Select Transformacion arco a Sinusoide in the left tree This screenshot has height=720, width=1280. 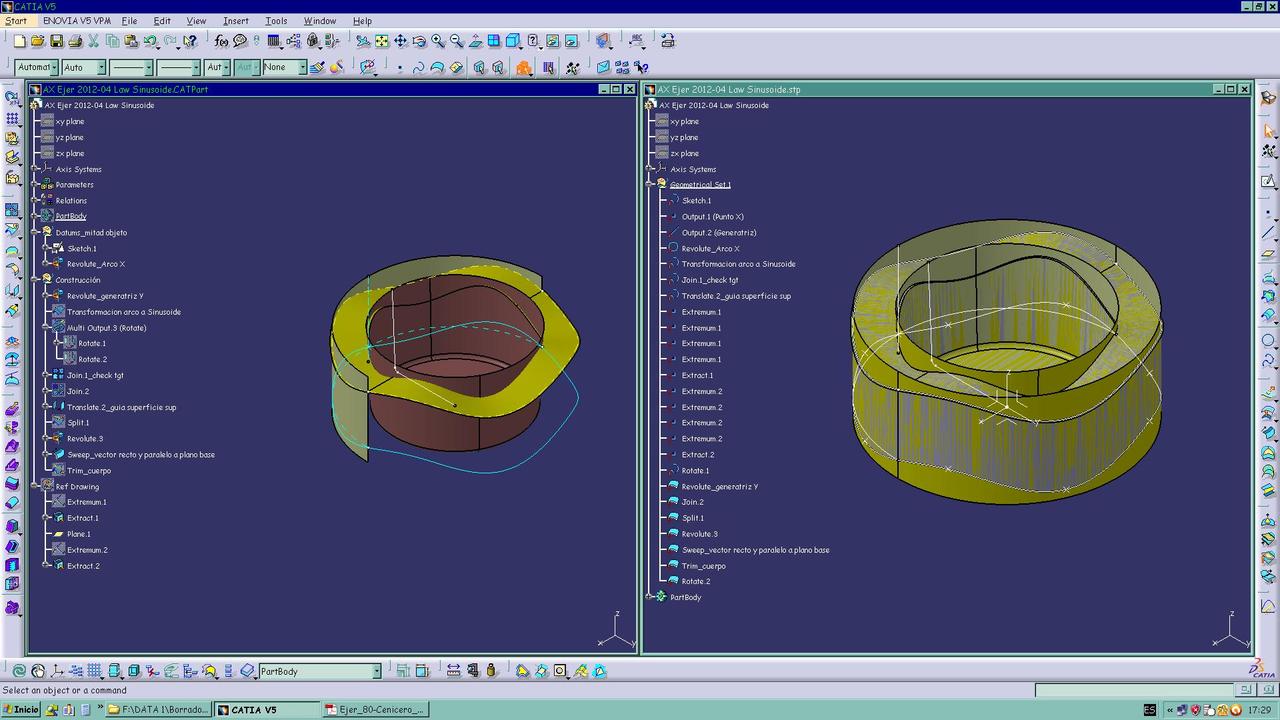coord(124,312)
